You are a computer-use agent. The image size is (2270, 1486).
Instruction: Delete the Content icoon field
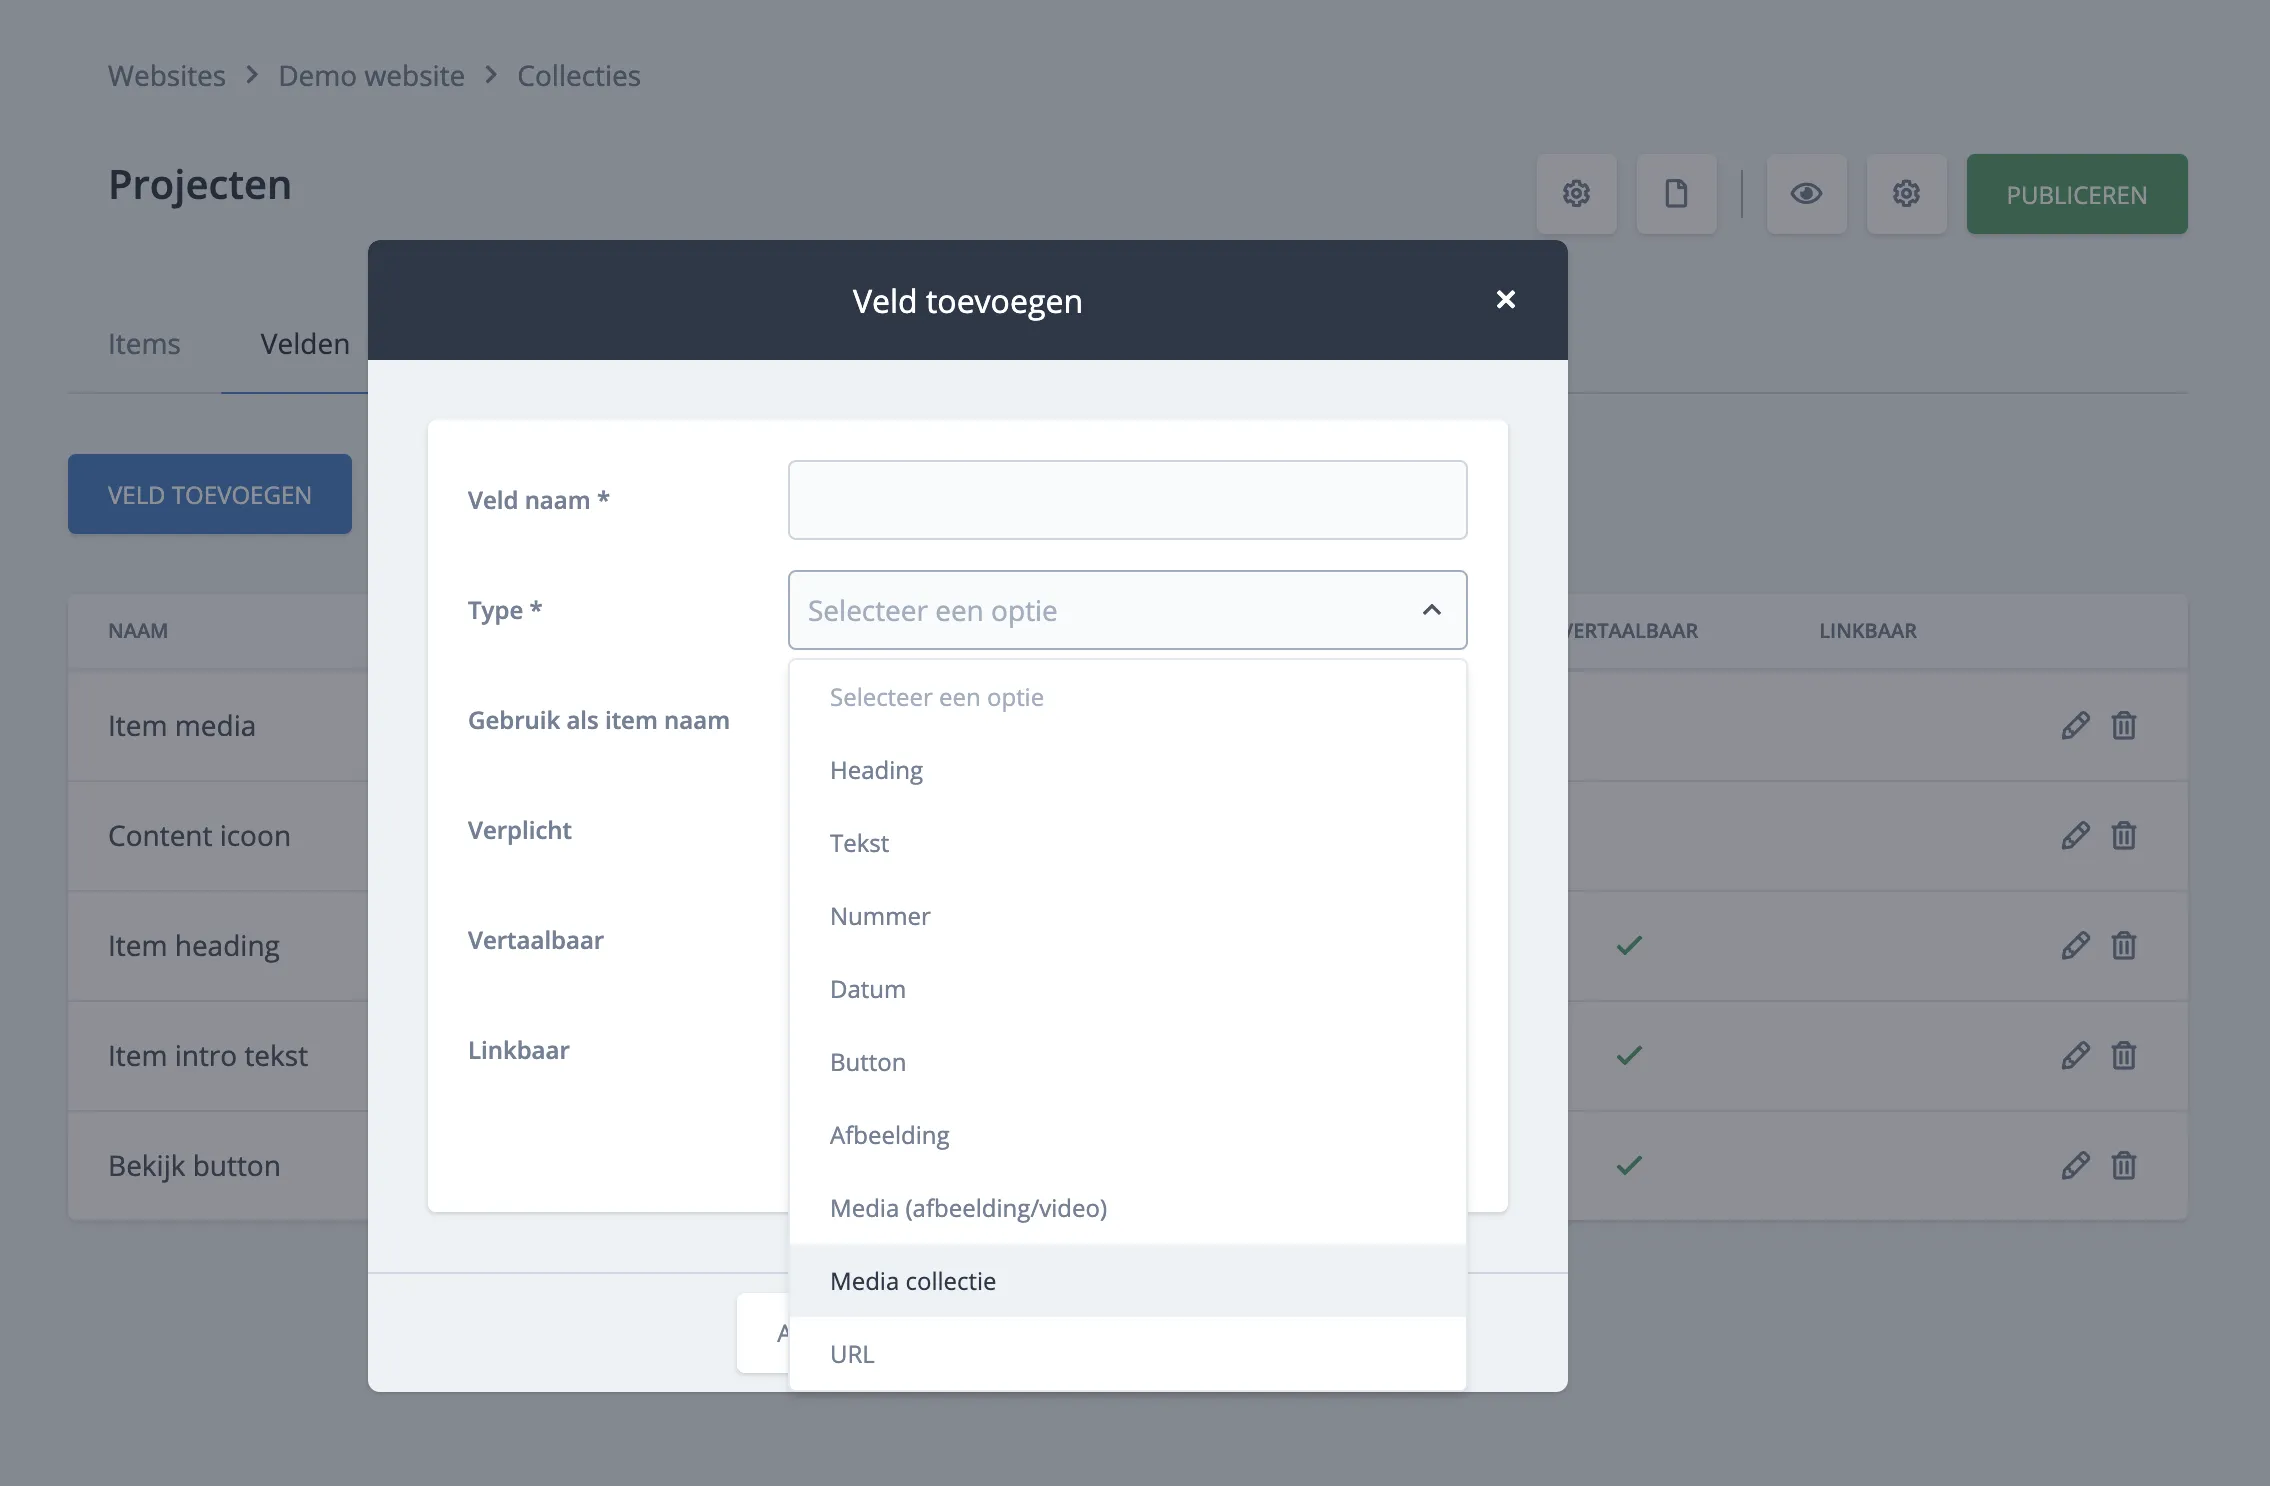click(2123, 836)
